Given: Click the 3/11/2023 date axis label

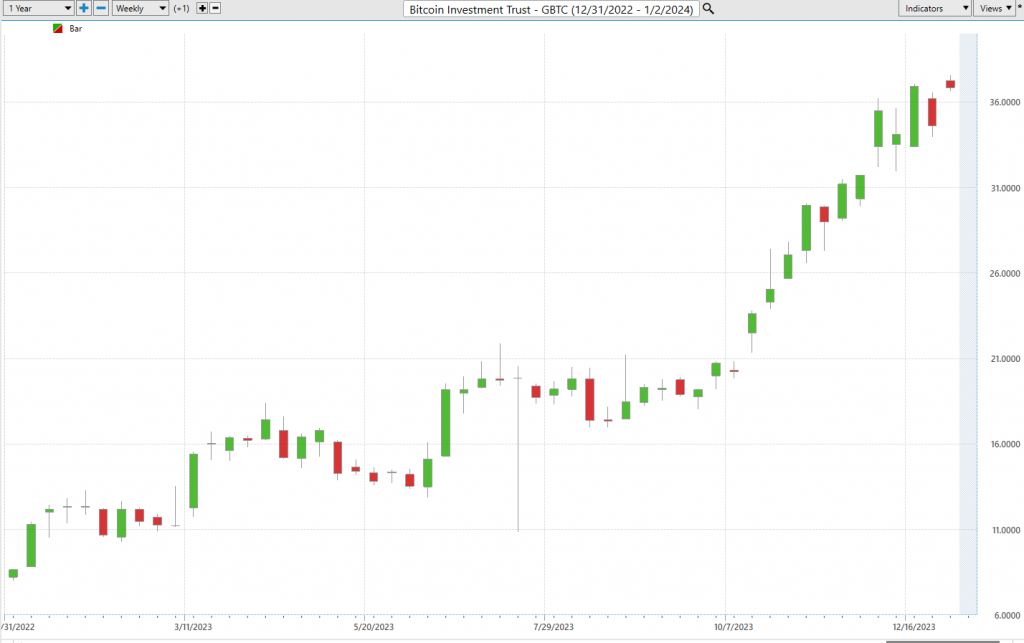Looking at the screenshot, I should pos(193,627).
